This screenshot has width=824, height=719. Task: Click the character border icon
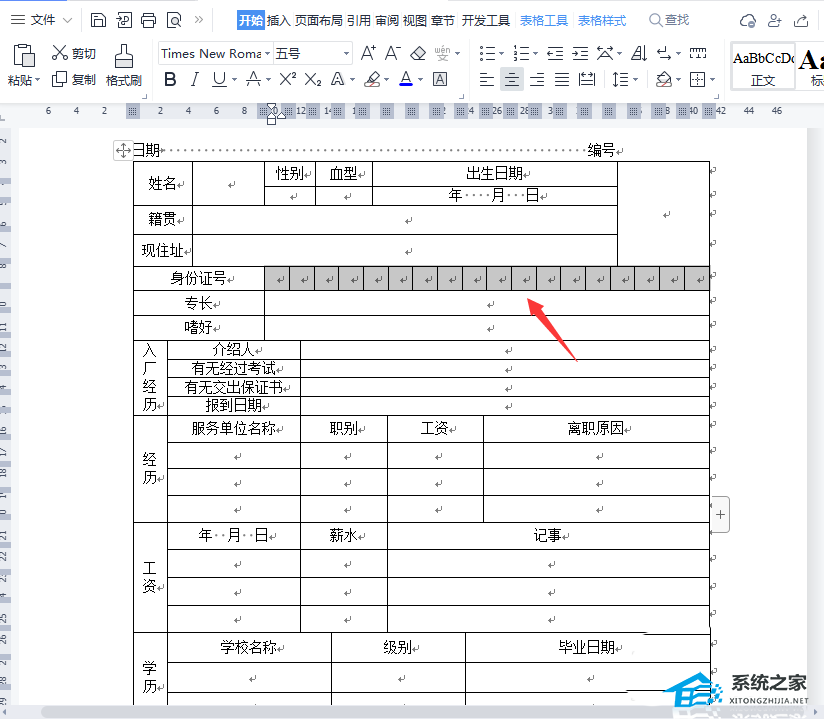(x=440, y=79)
